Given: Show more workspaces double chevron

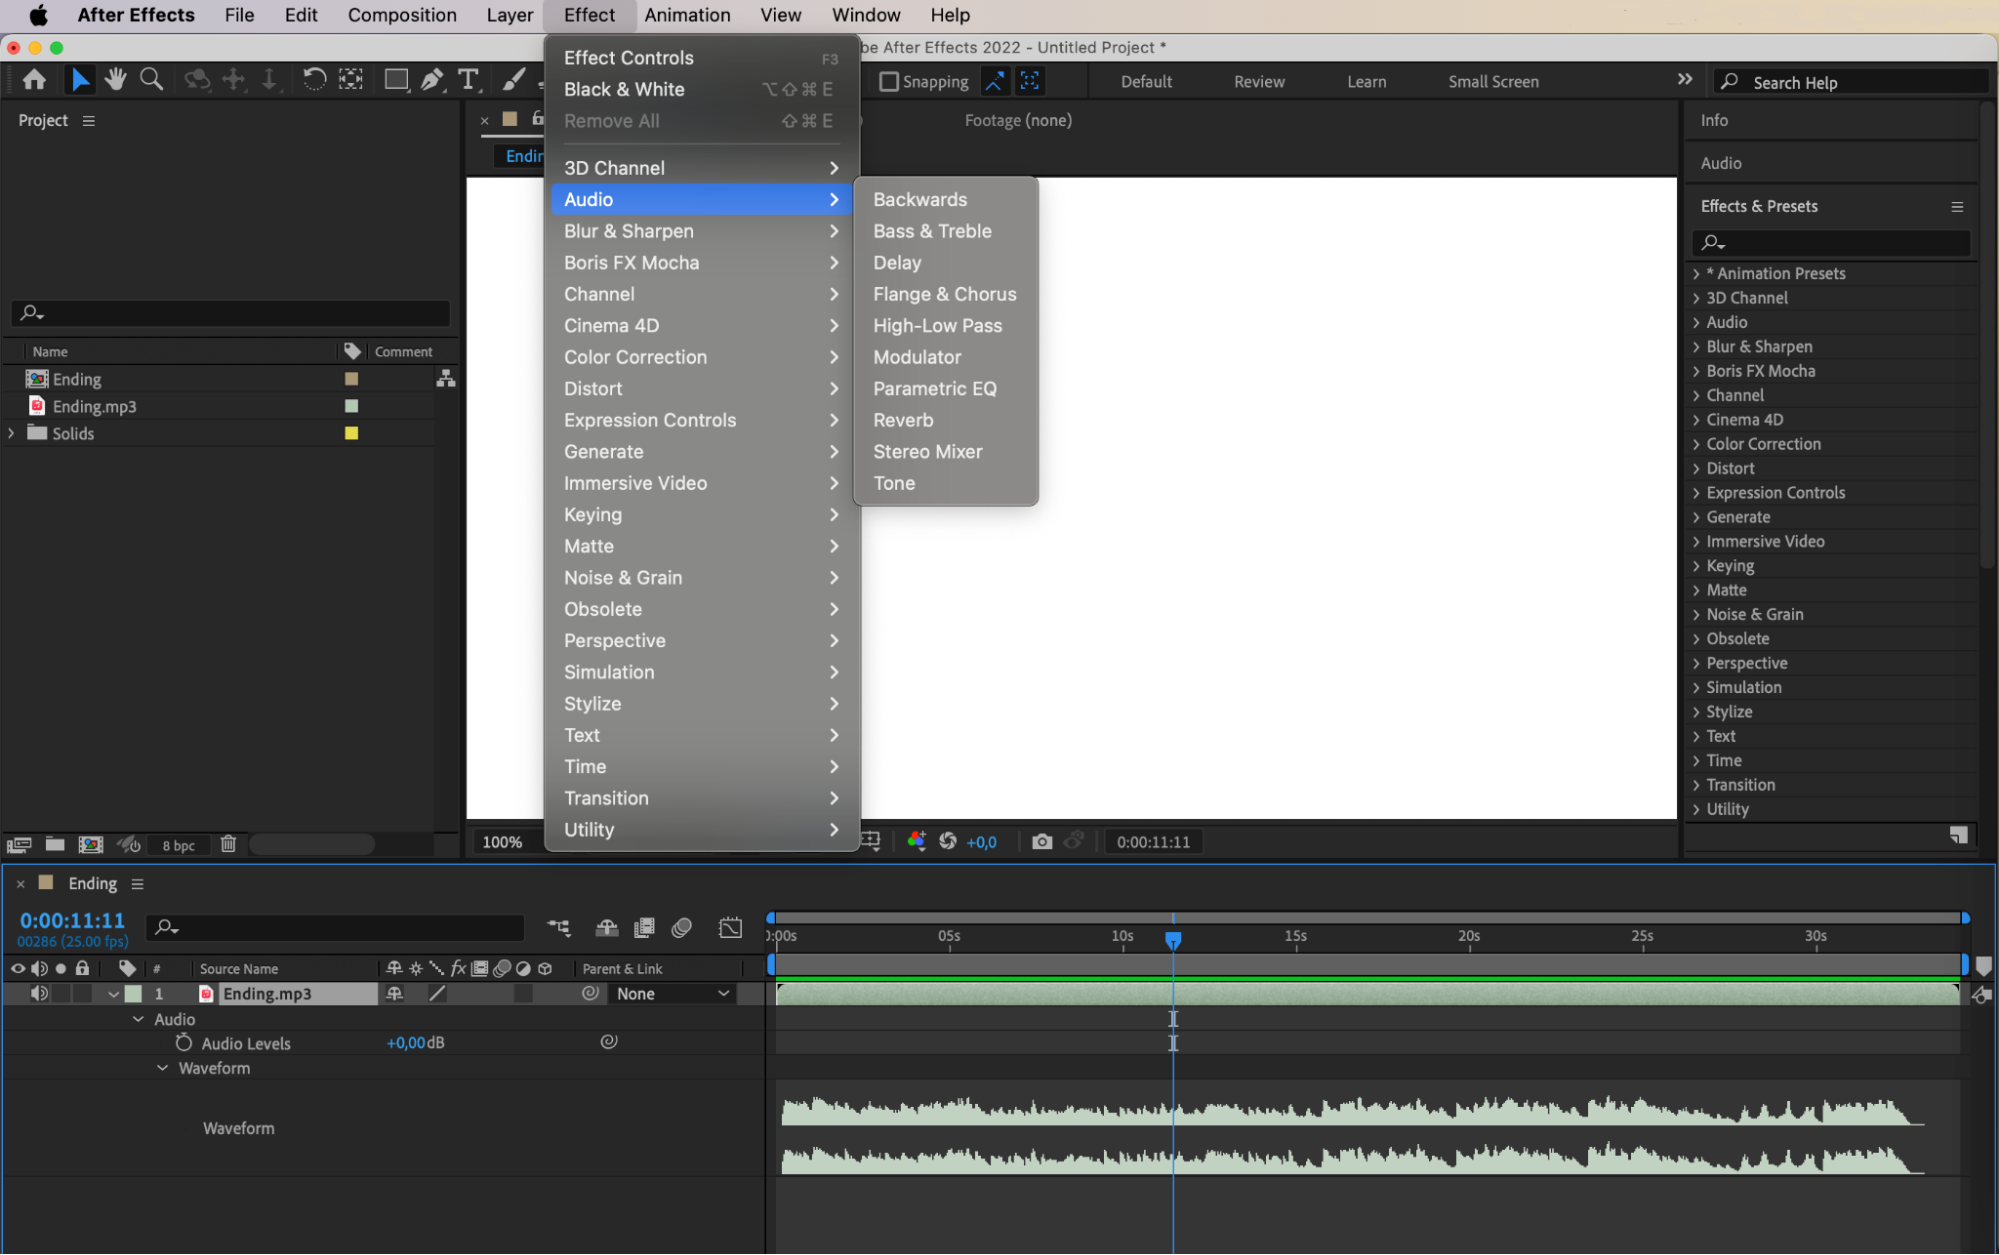Looking at the screenshot, I should [1685, 80].
